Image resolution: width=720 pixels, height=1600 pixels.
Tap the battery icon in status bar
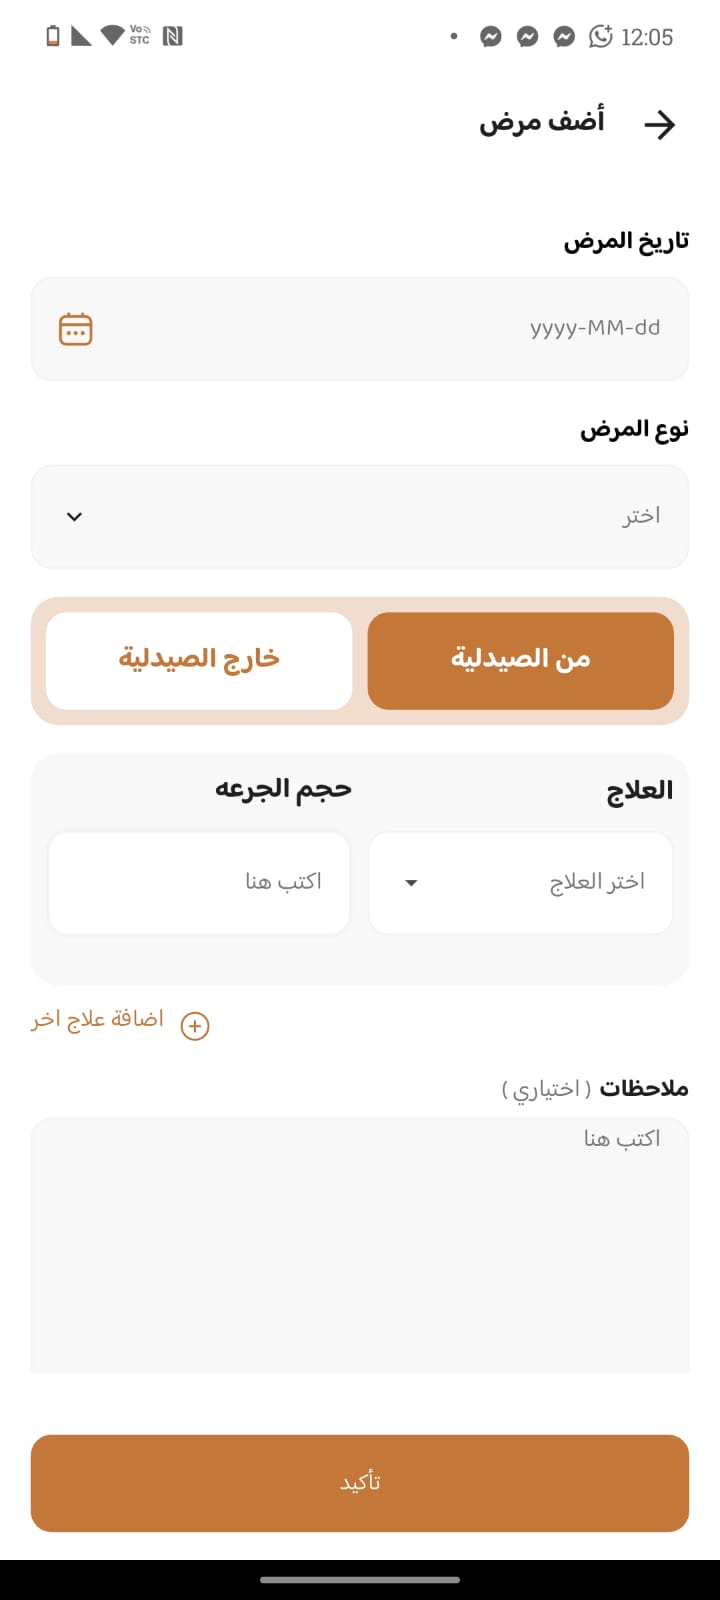click(53, 37)
